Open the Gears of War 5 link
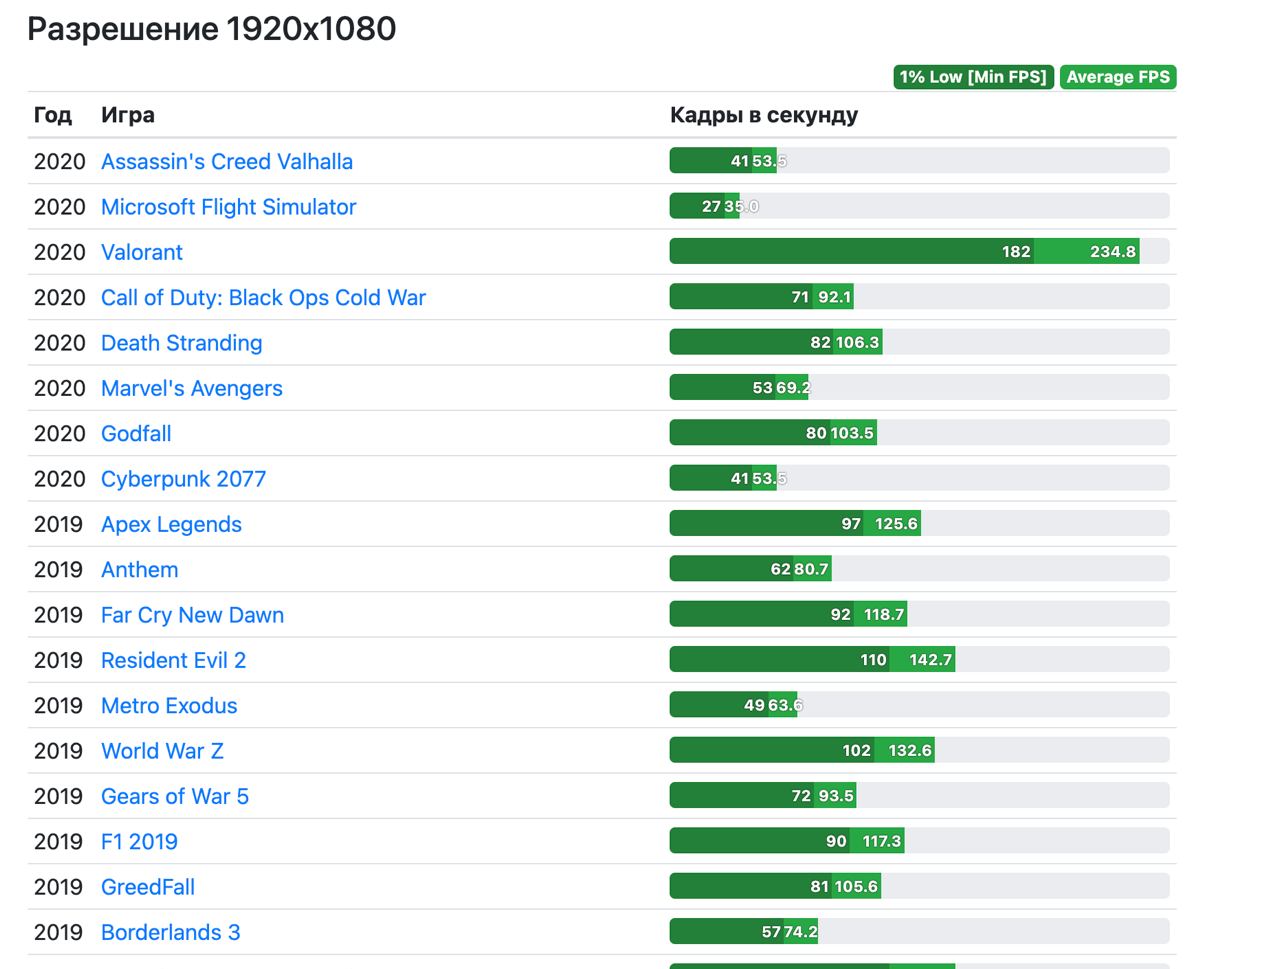The width and height of the screenshot is (1280, 969). (x=175, y=796)
